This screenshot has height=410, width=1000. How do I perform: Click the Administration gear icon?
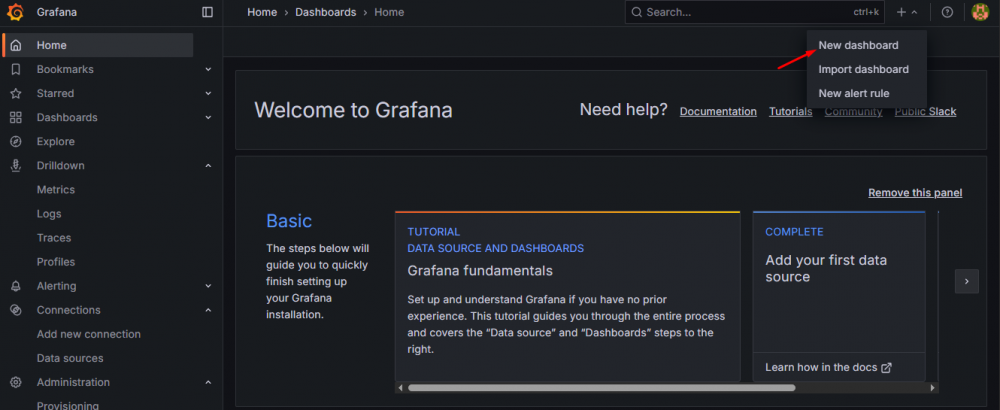(15, 382)
